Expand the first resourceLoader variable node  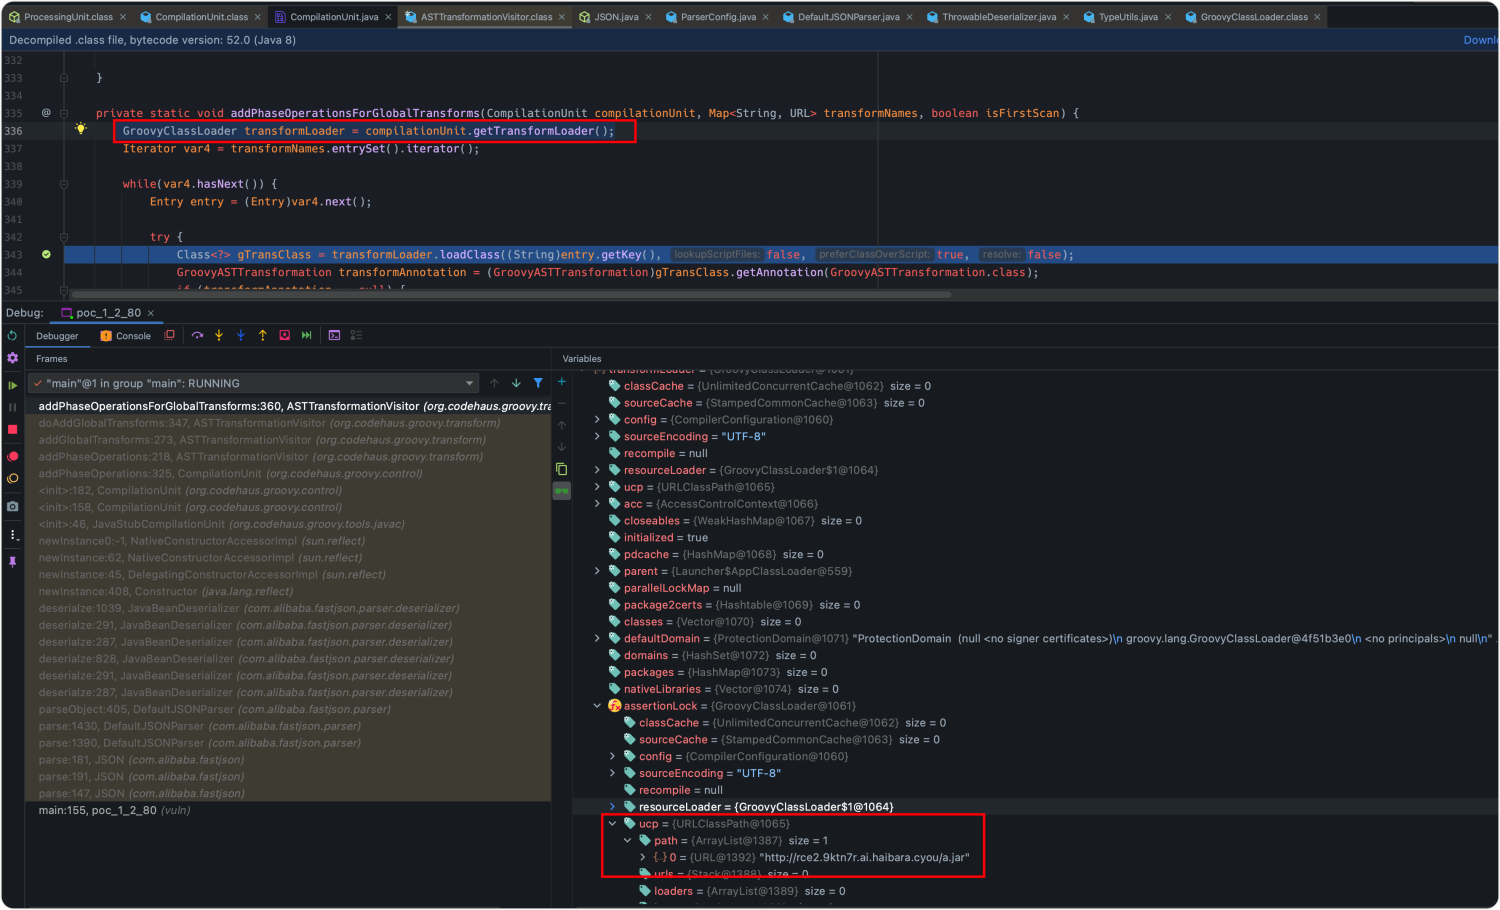pos(597,470)
